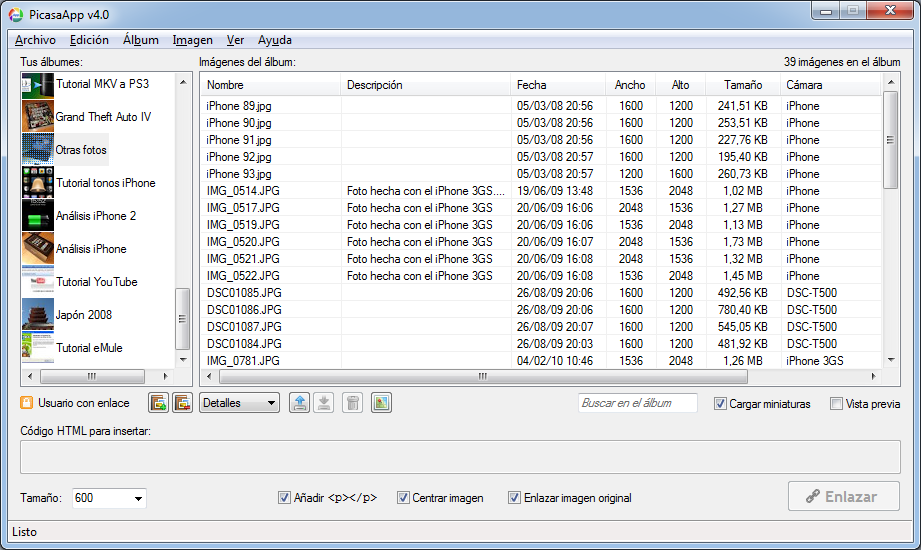The image size is (921, 550).
Task: Click the Alto column header
Action: click(680, 85)
